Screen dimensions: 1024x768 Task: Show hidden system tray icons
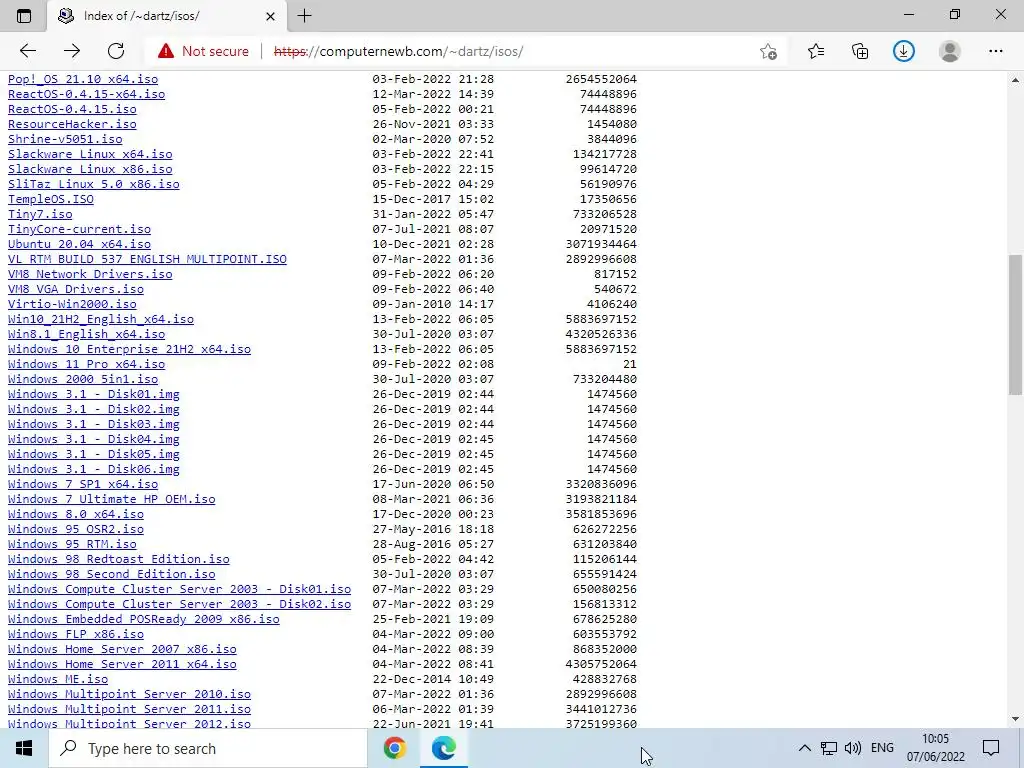coord(805,748)
